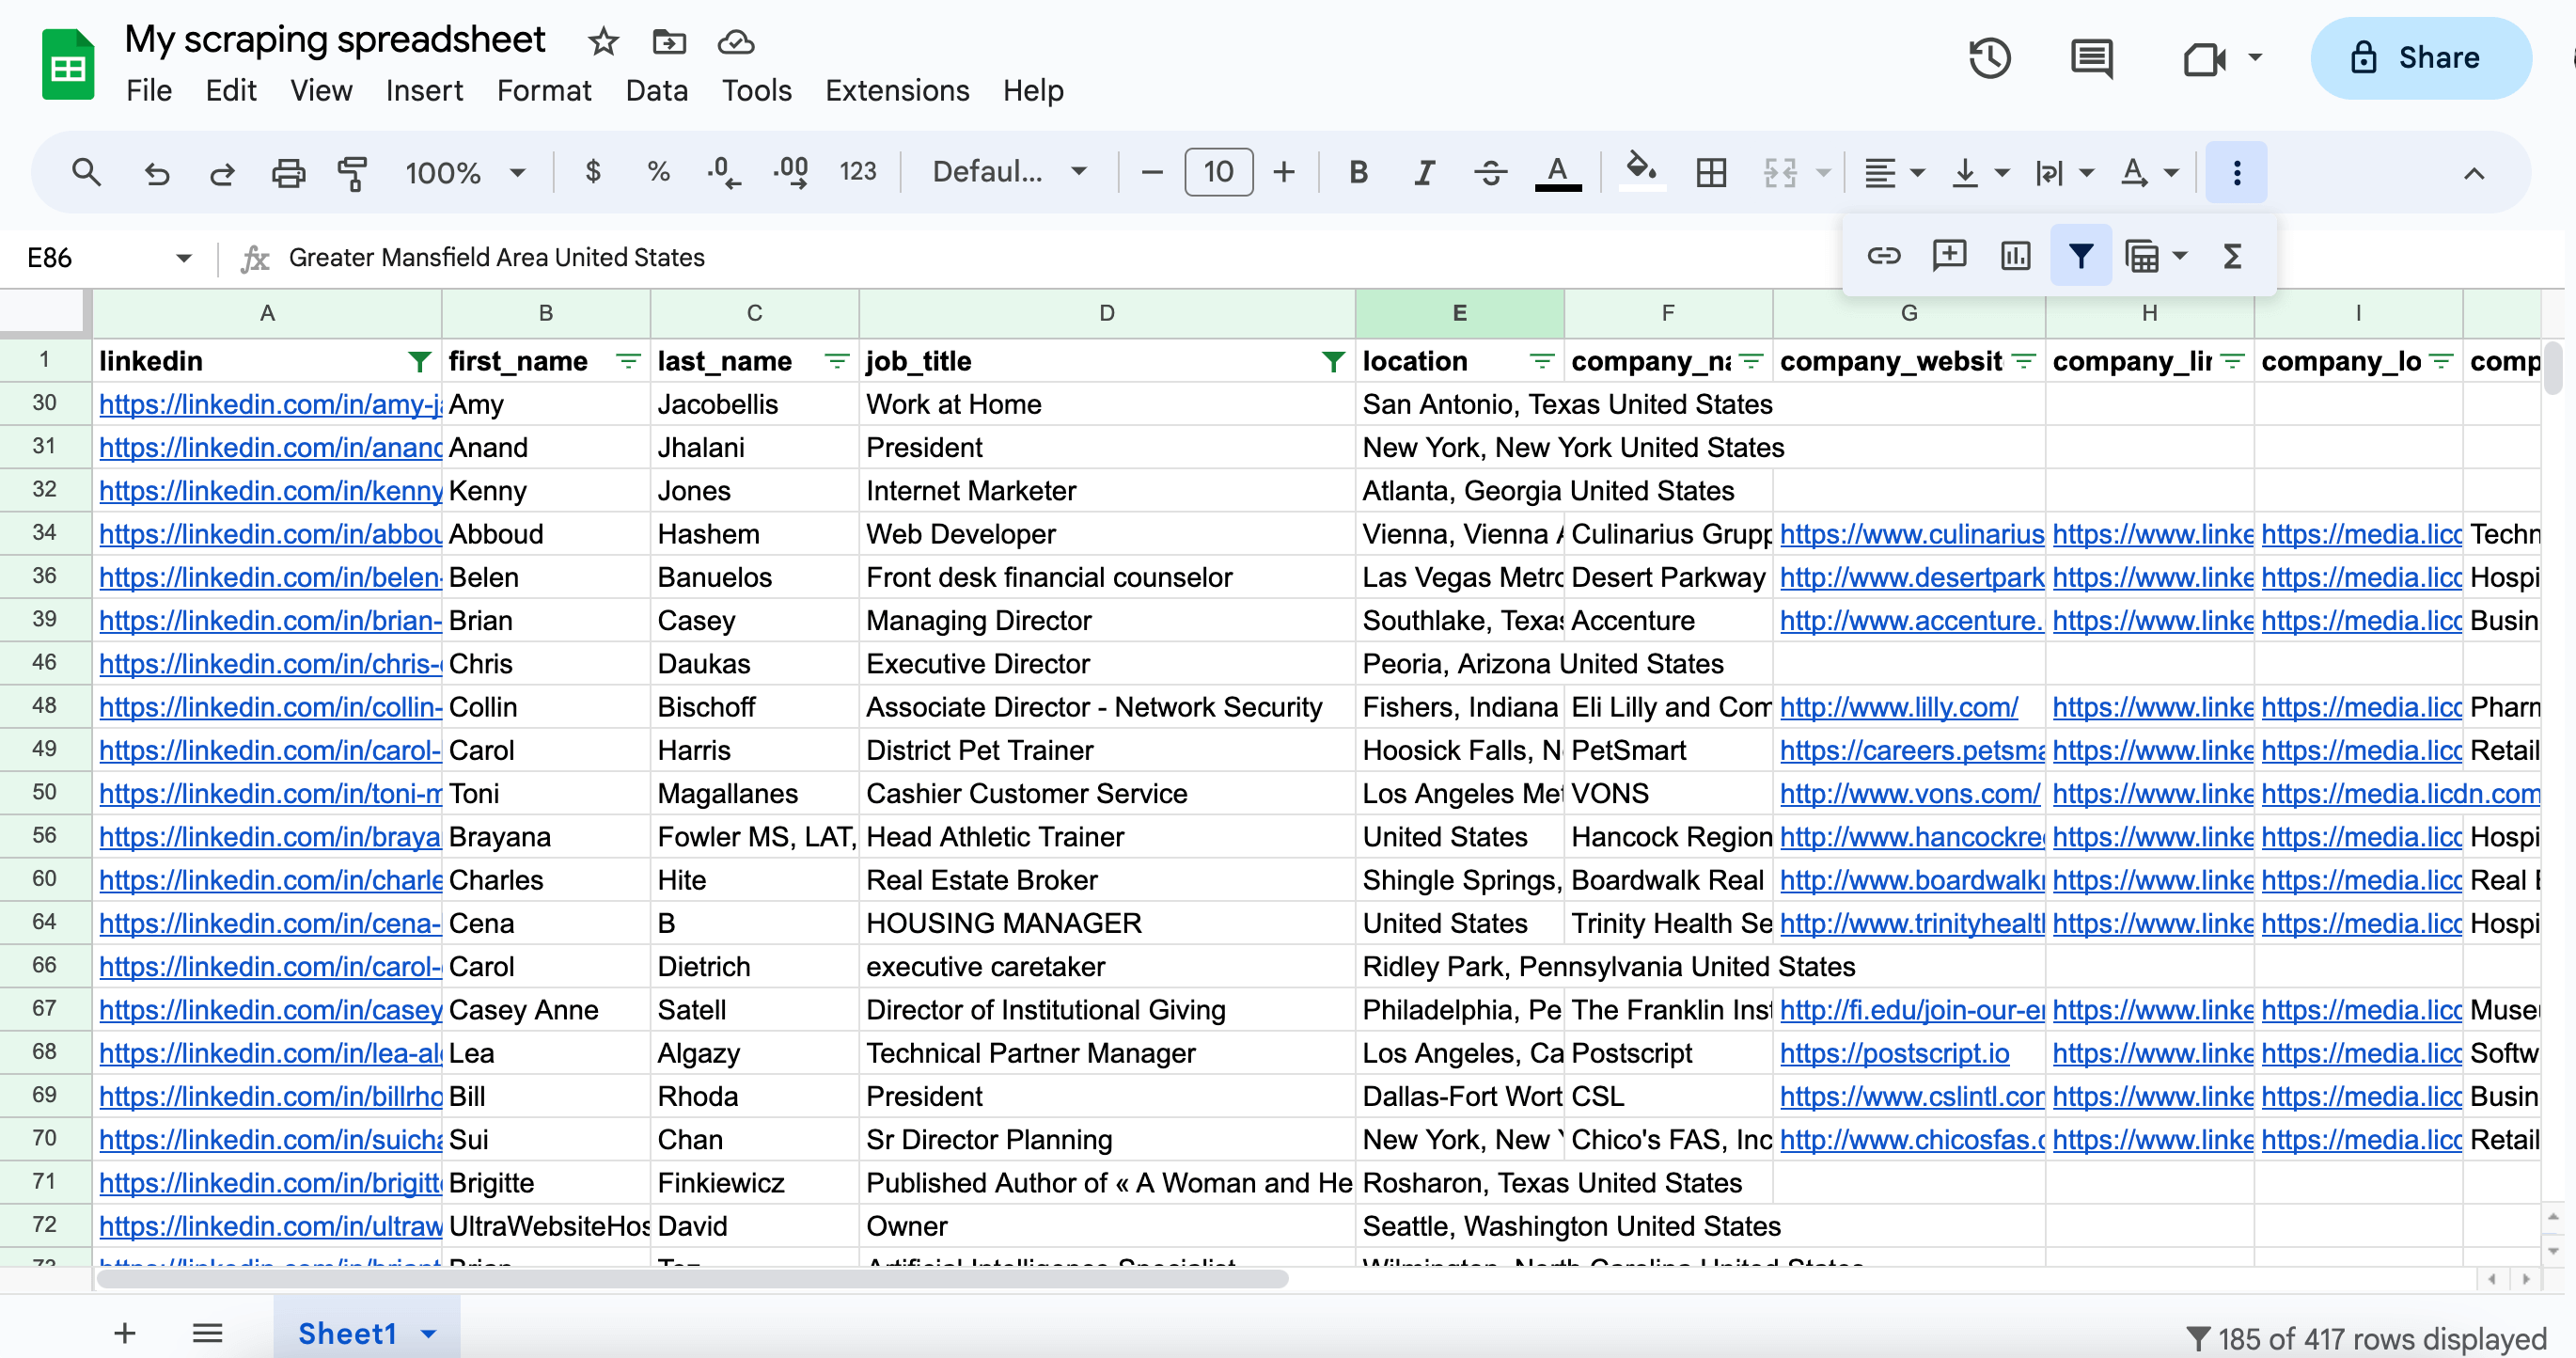This screenshot has width=2576, height=1358.
Task: Open the last_name column filter button
Action: (x=836, y=361)
